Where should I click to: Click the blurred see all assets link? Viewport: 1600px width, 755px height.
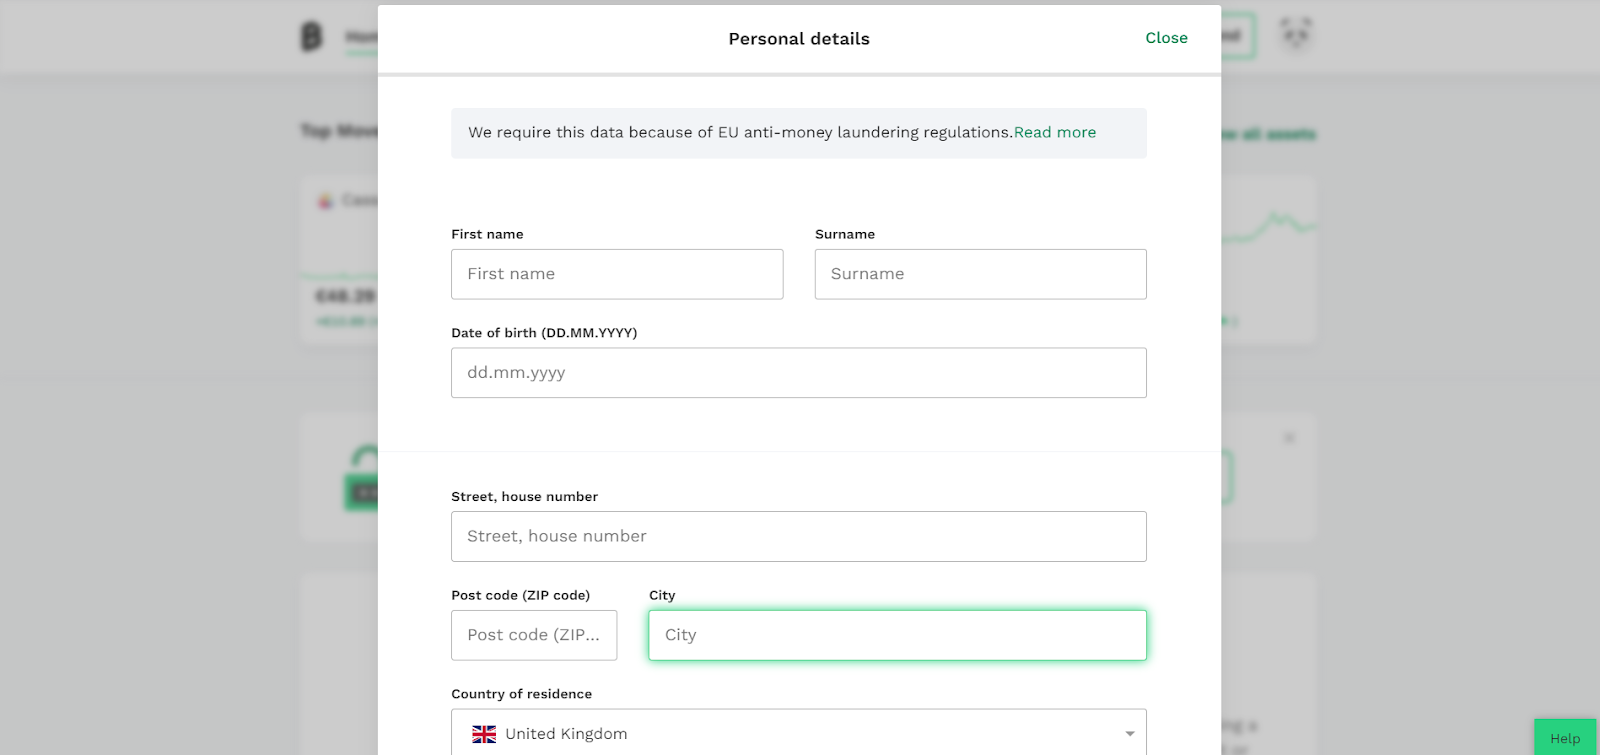click(1268, 134)
